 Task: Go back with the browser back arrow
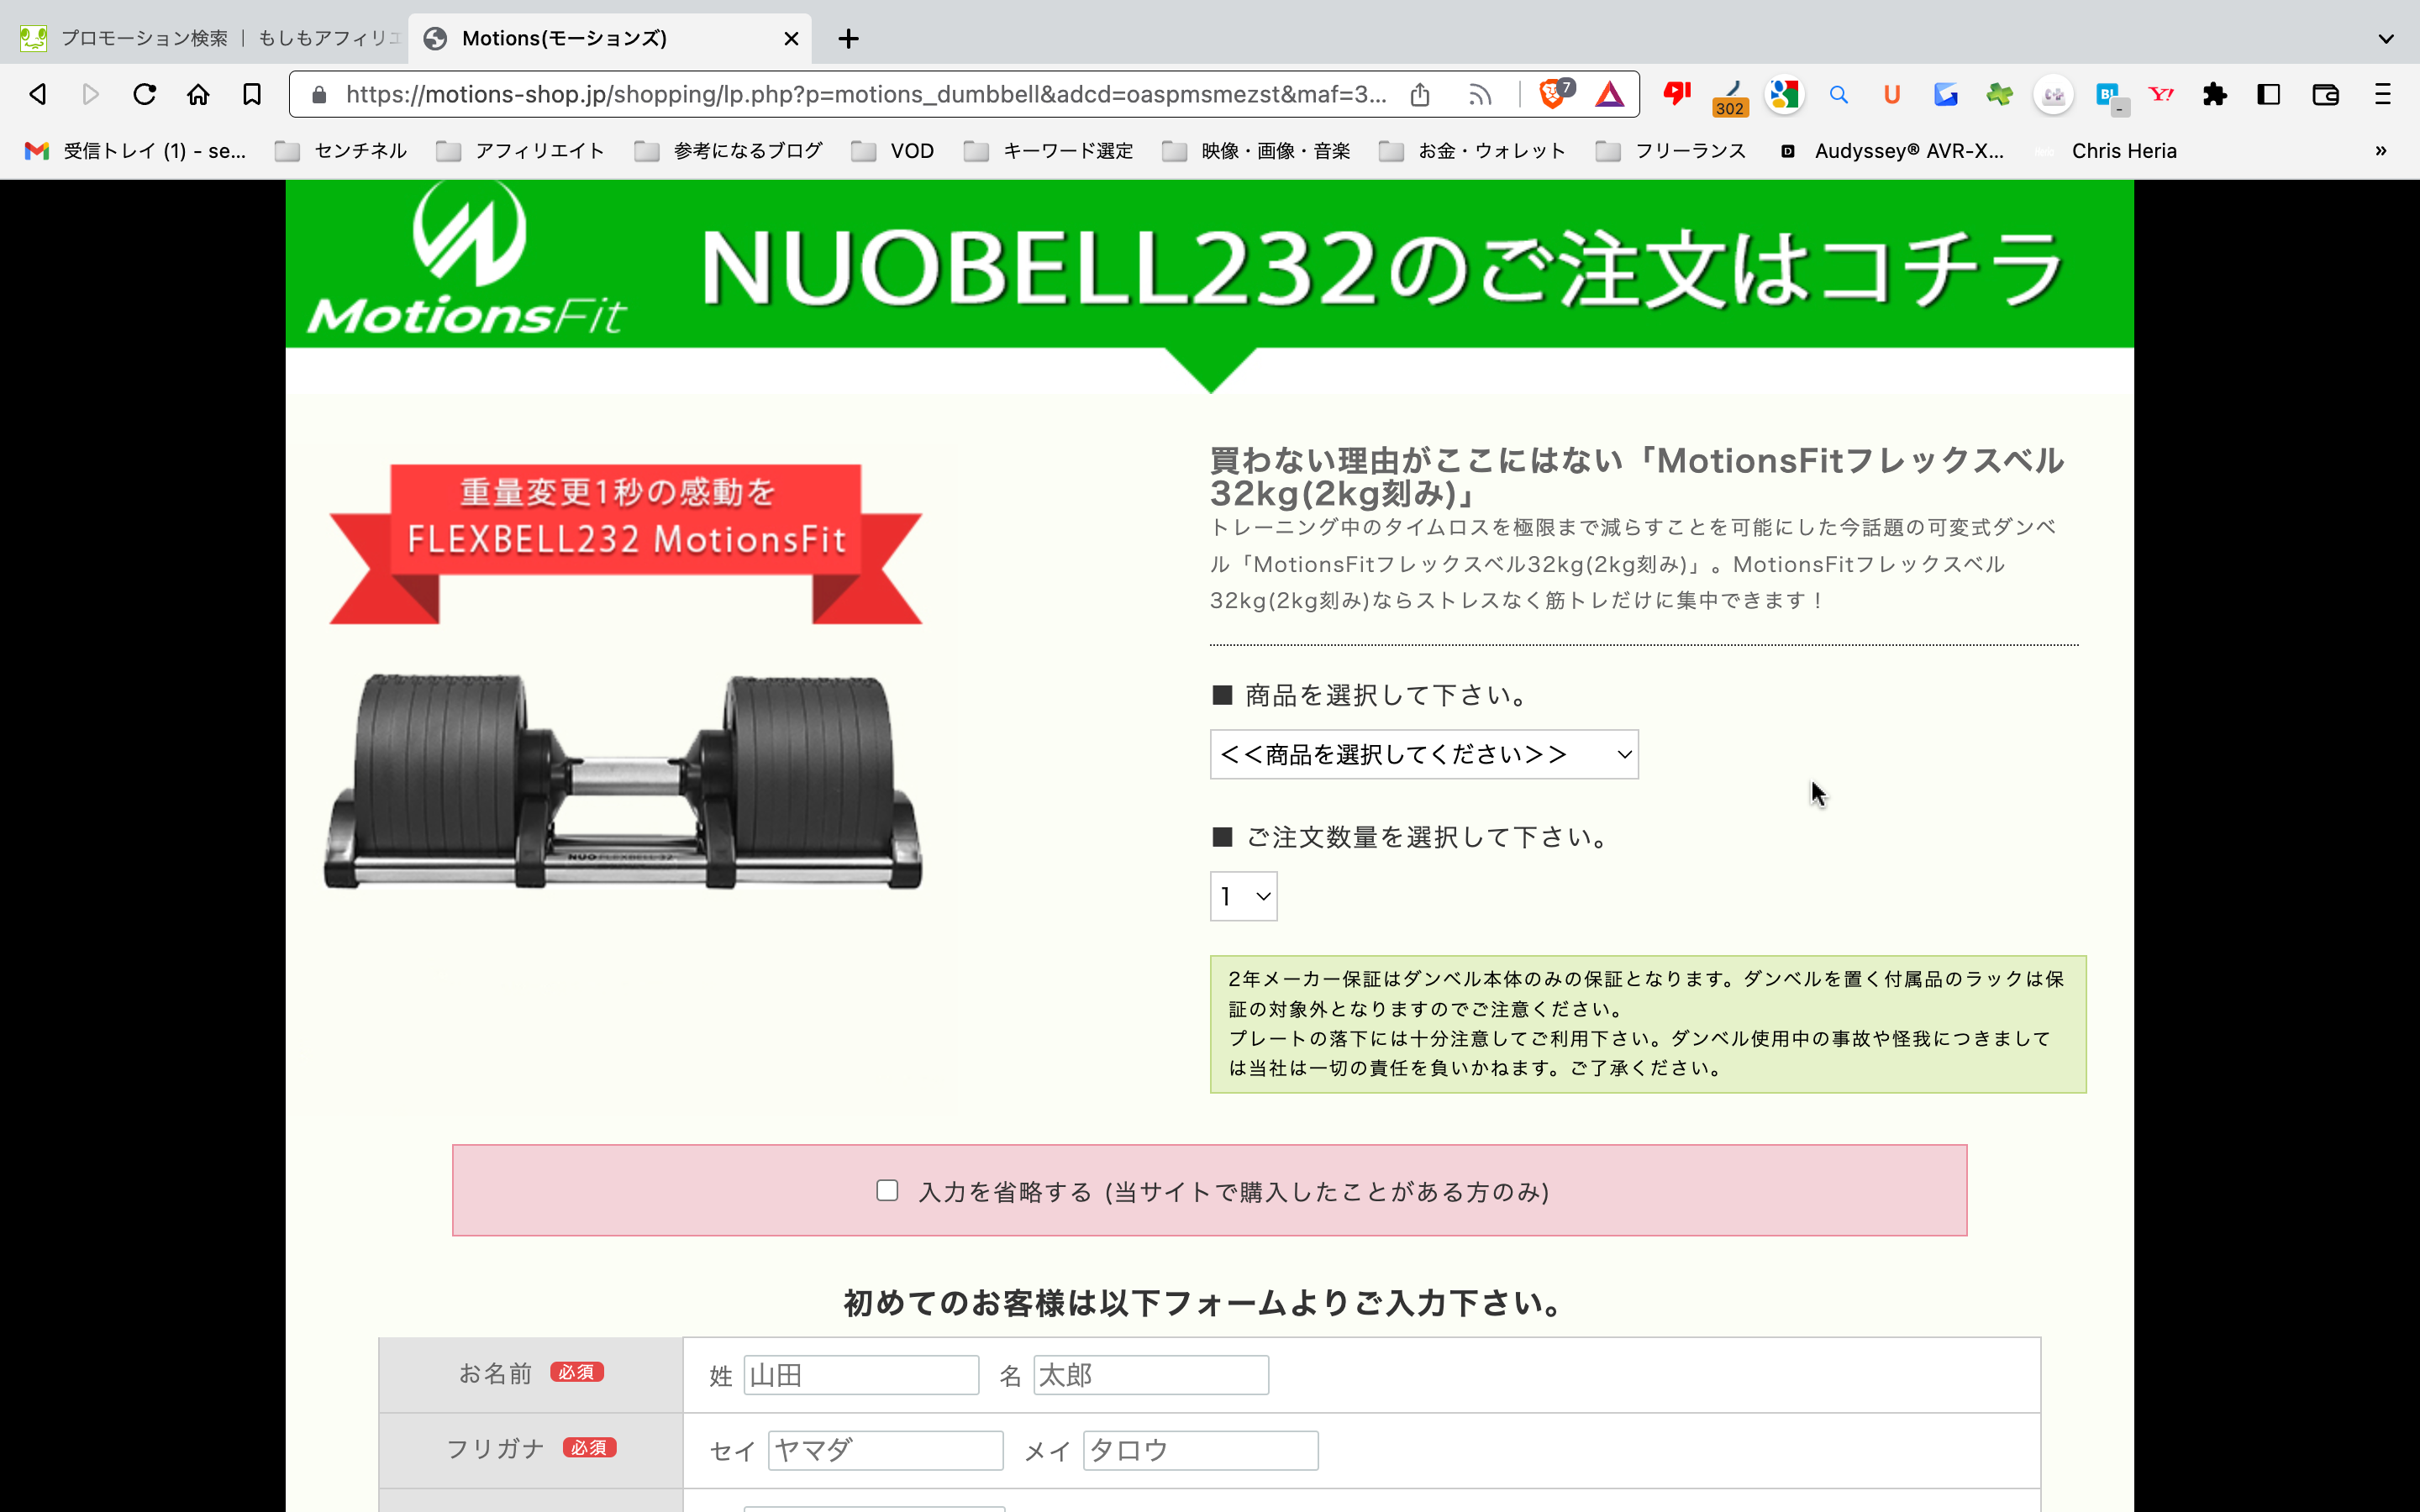pyautogui.click(x=38, y=94)
